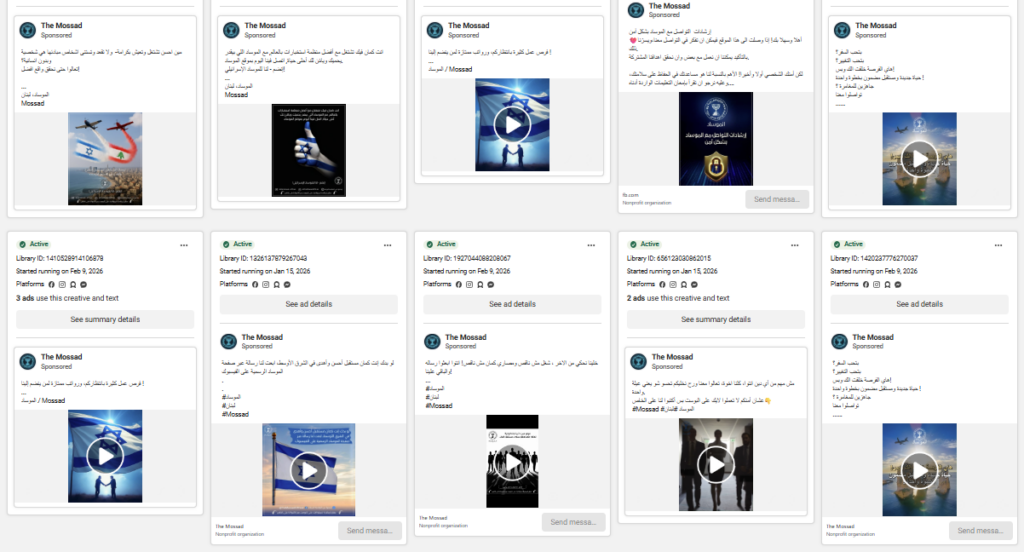The height and width of the screenshot is (552, 1024).
Task: Expand summary details for ad 656123038862015
Action: [x=717, y=319]
